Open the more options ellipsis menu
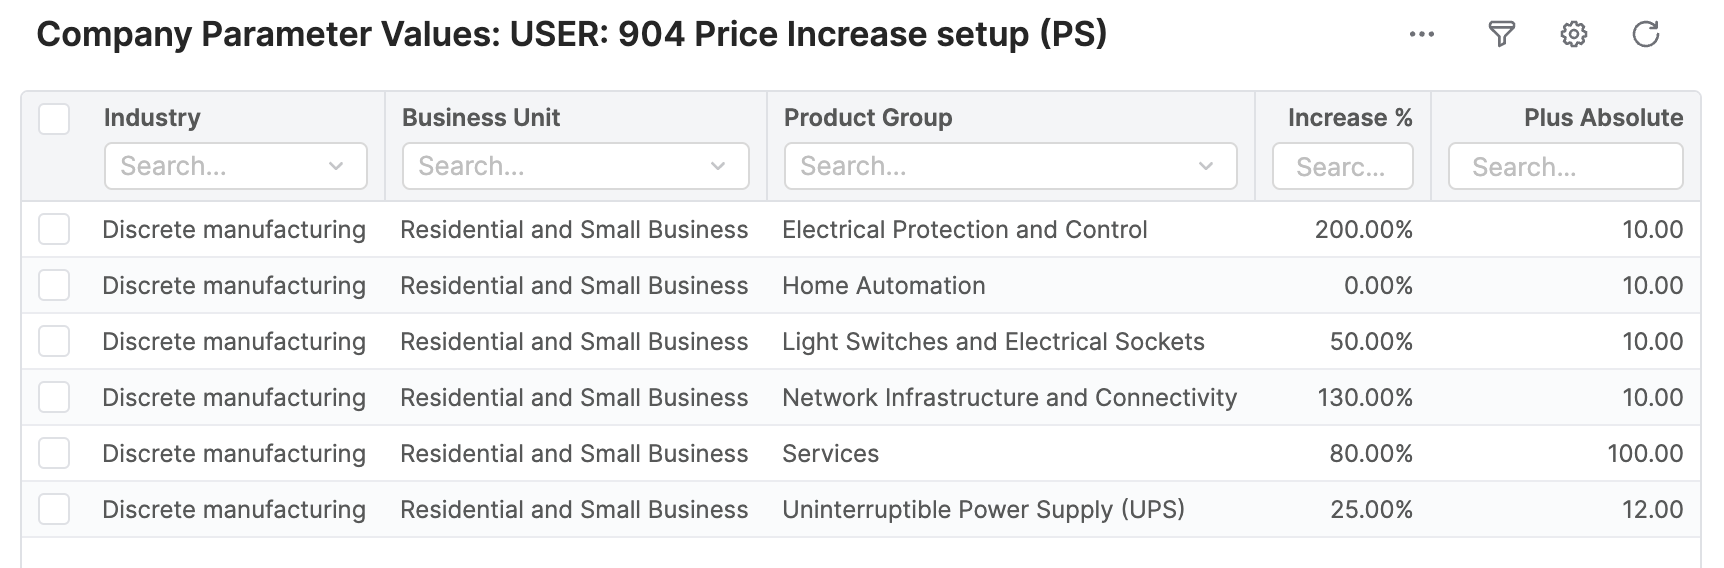Viewport: 1724px width, 568px height. [x=1421, y=35]
